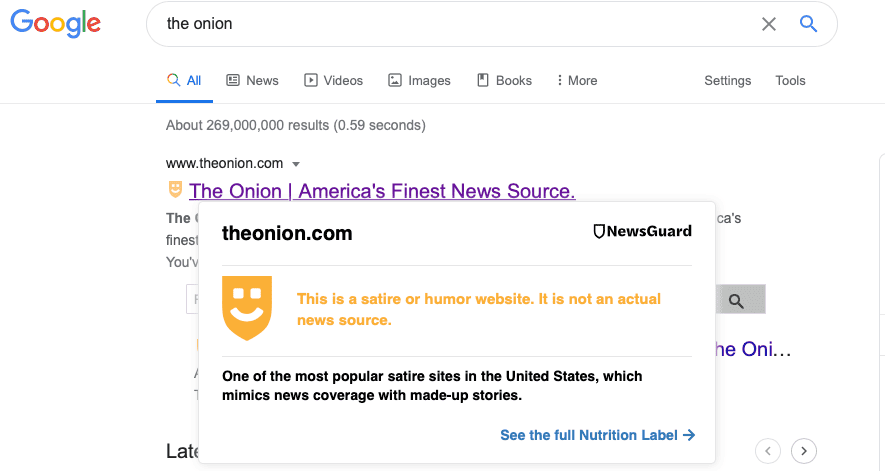The image size is (885, 471).
Task: Click the search input containing 'the onion'
Action: (450, 24)
